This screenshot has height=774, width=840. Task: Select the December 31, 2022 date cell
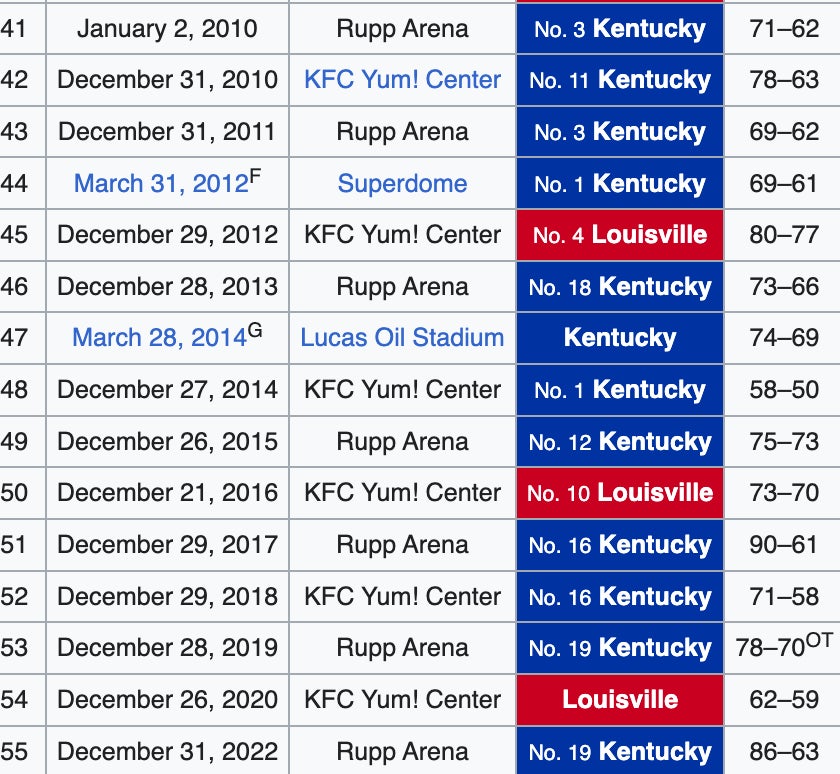click(167, 752)
